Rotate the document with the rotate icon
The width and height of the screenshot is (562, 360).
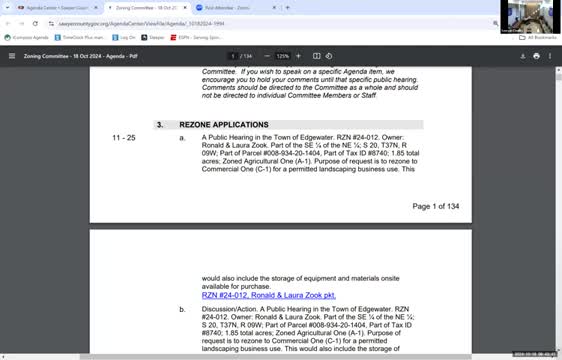pos(329,56)
